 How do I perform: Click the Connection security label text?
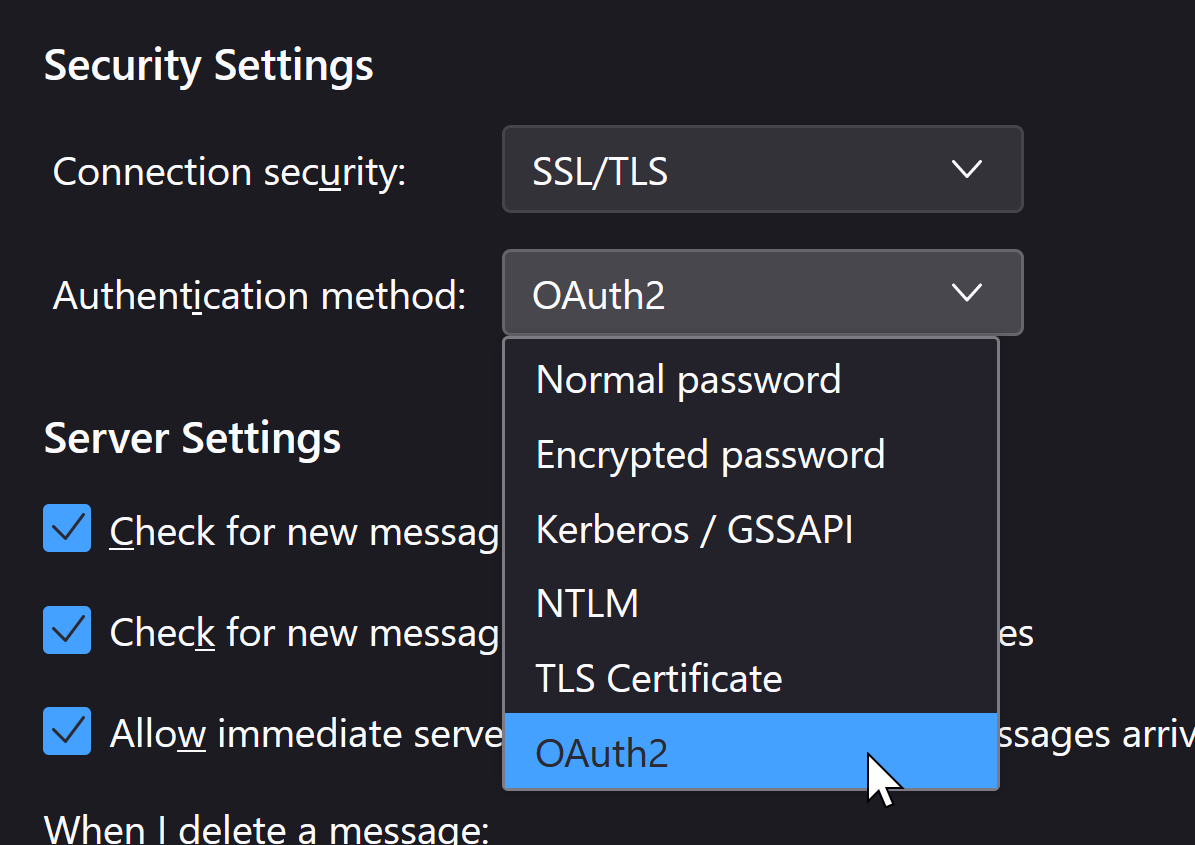tap(229, 172)
